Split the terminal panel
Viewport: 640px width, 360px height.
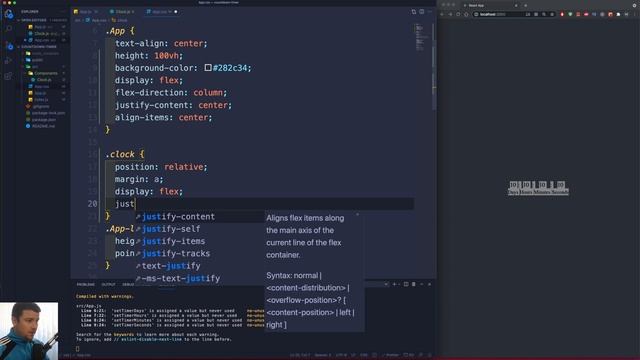coord(406,284)
